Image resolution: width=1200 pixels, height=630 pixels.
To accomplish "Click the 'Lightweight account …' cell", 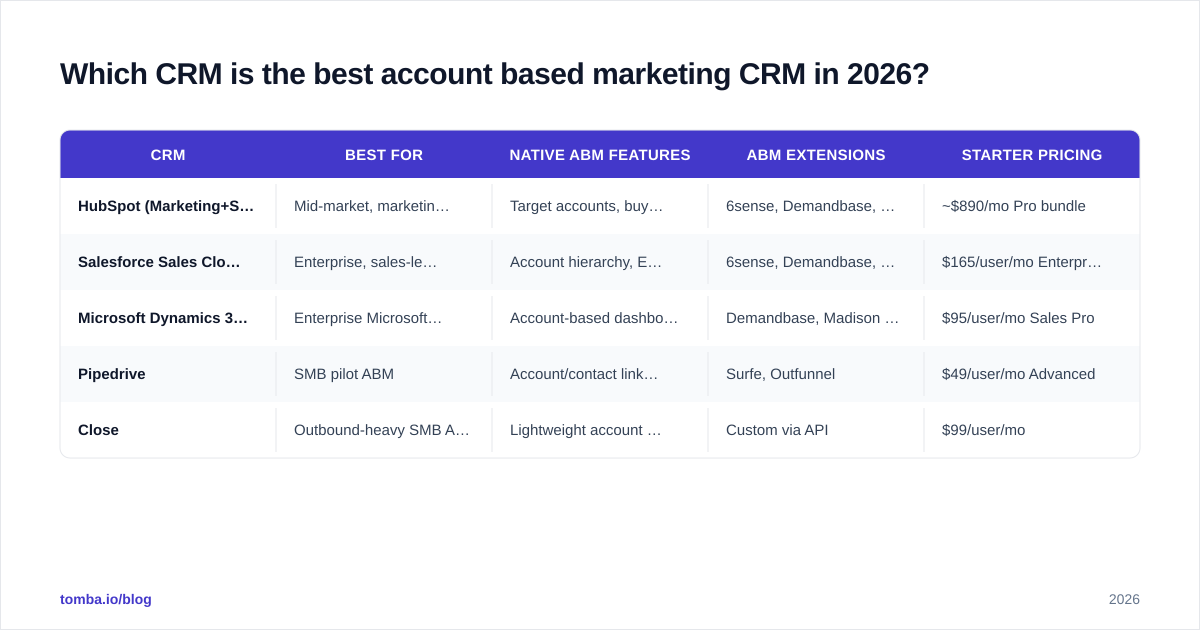I will 600,430.
